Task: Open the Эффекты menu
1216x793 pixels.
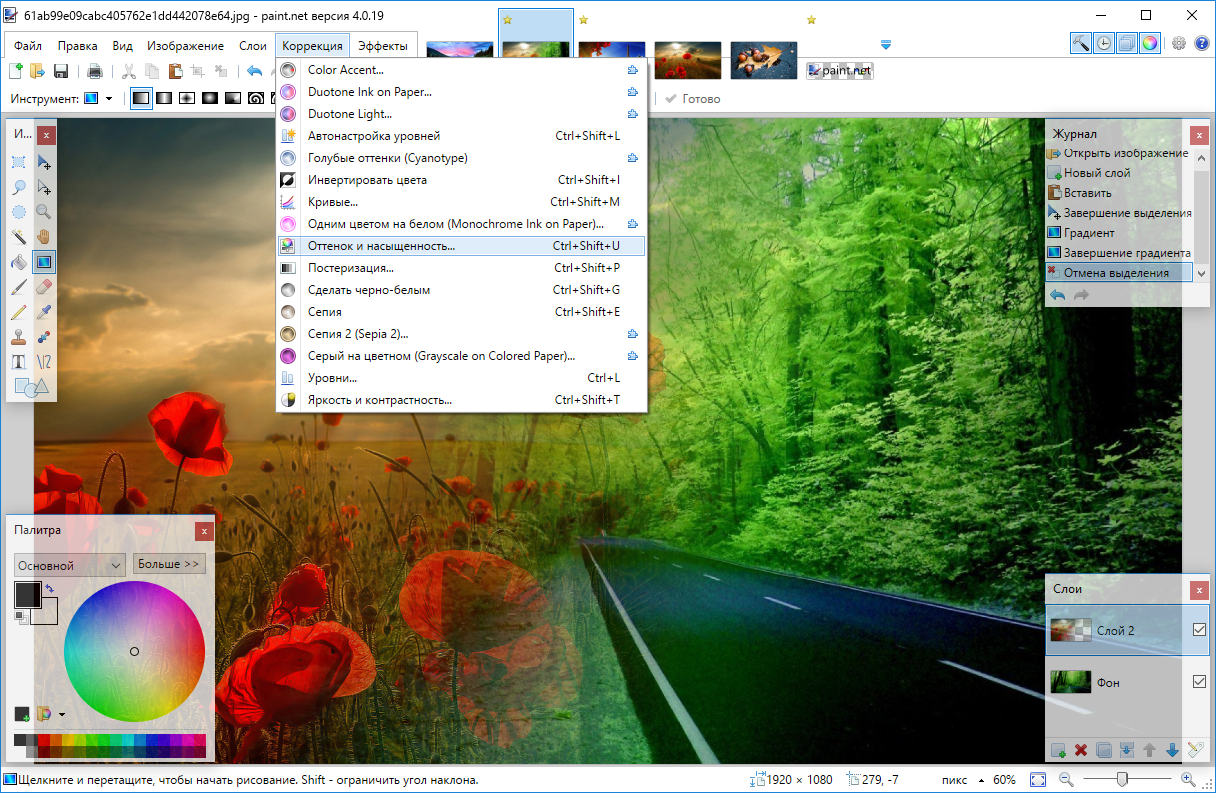Action: pyautogui.click(x=383, y=46)
